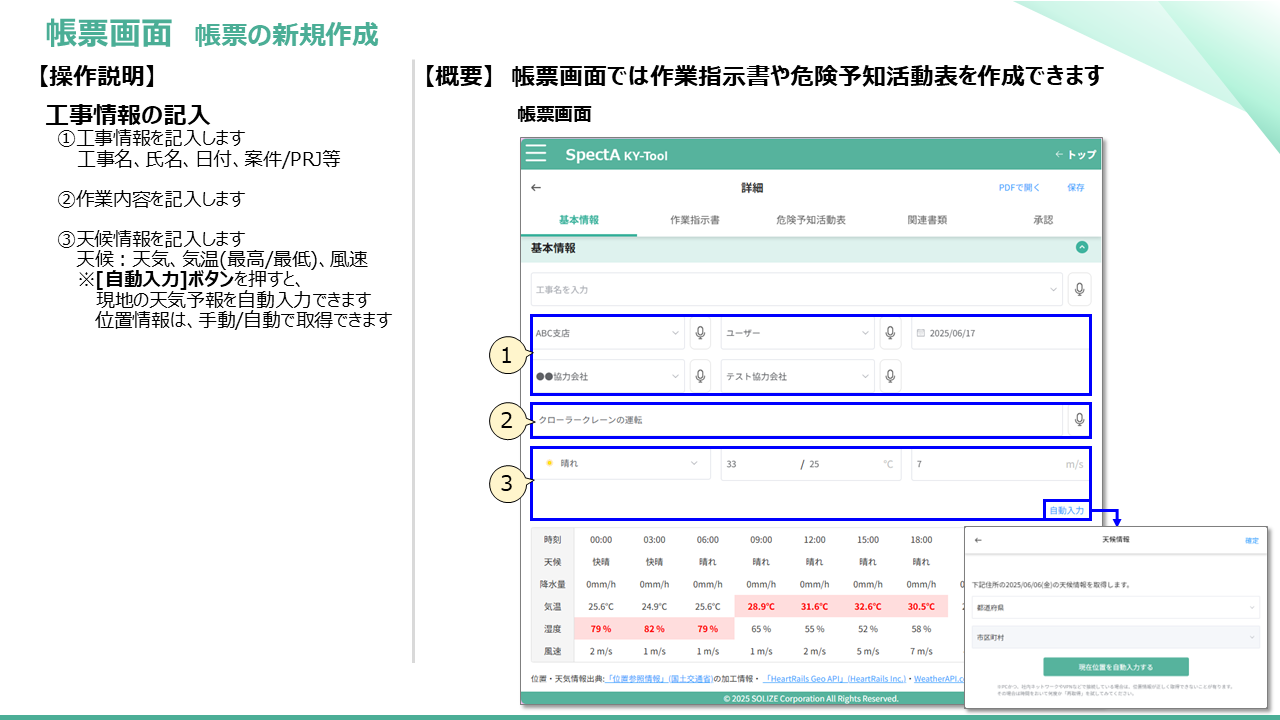This screenshot has height=720, width=1280.
Task: Click back arrow in 天候情報 popup
Action: click(978, 540)
